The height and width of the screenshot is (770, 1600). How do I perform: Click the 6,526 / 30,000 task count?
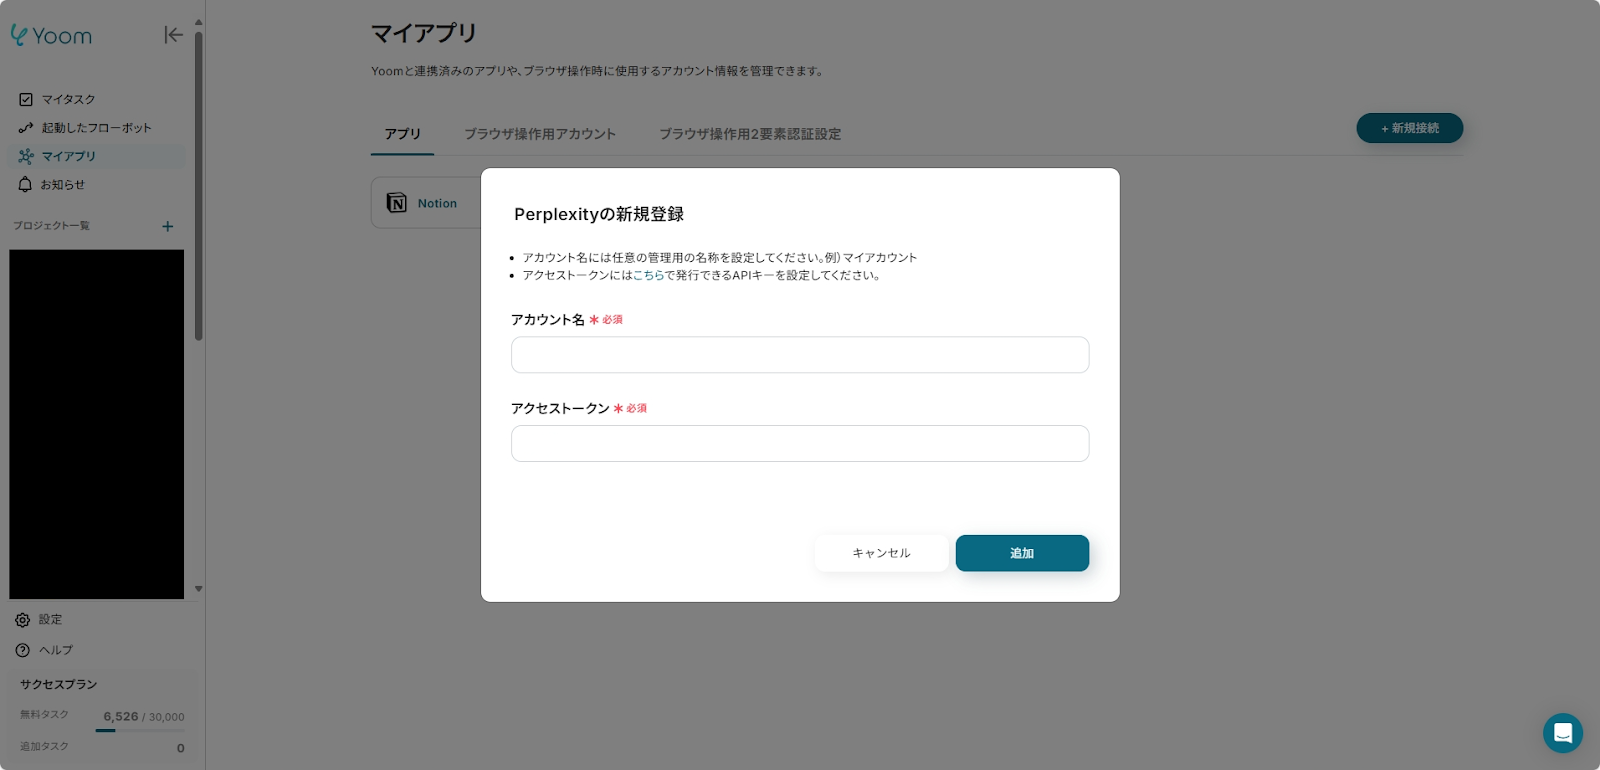[x=144, y=717]
